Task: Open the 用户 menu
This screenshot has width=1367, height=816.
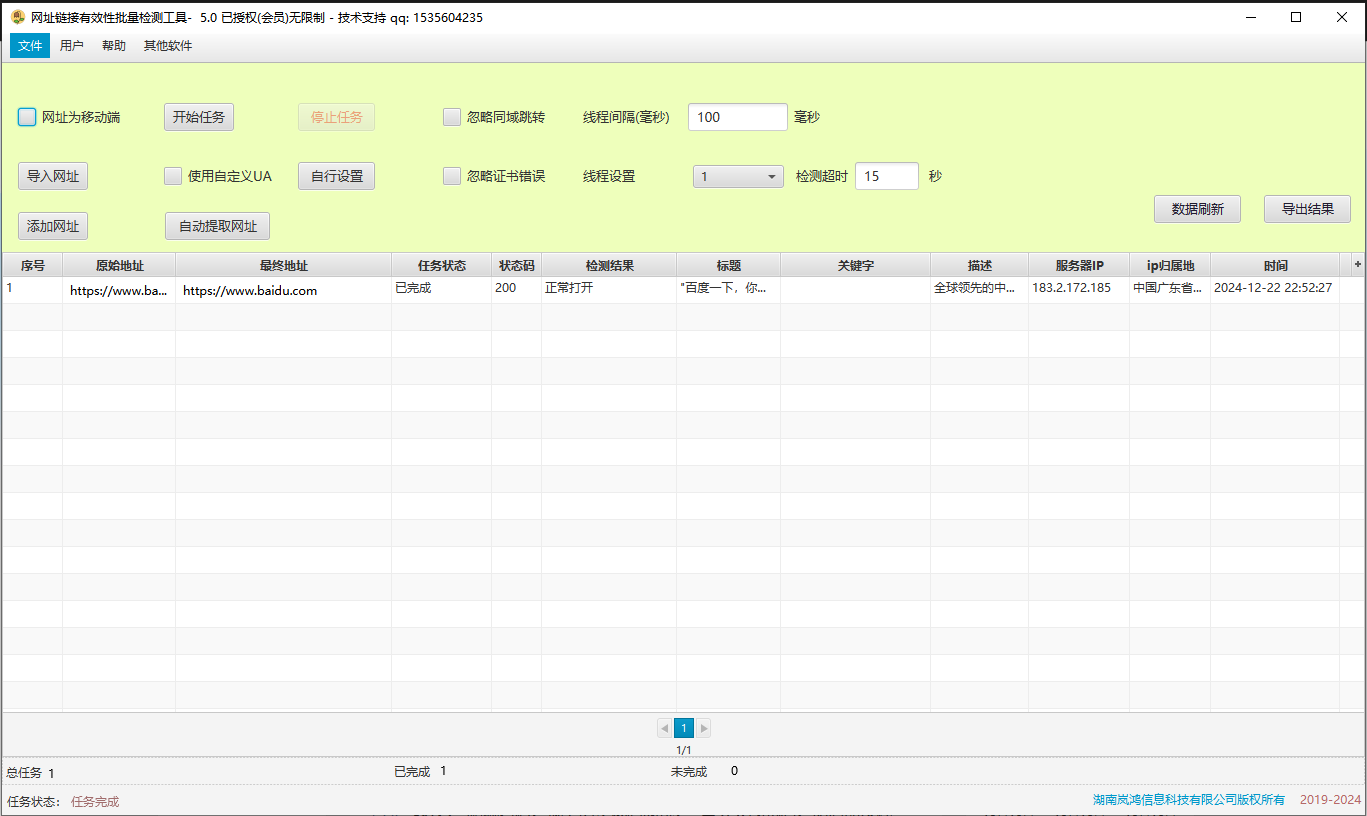Action: (x=72, y=46)
